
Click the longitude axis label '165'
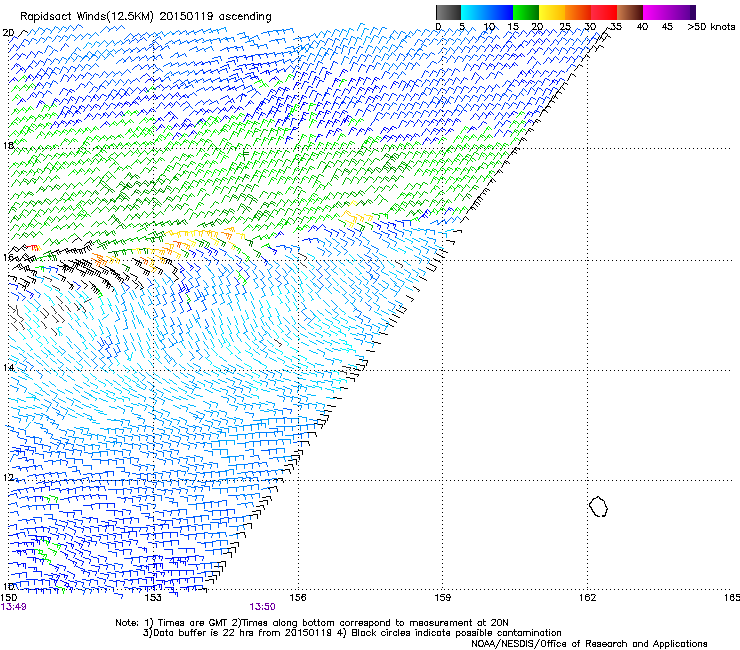[732, 598]
